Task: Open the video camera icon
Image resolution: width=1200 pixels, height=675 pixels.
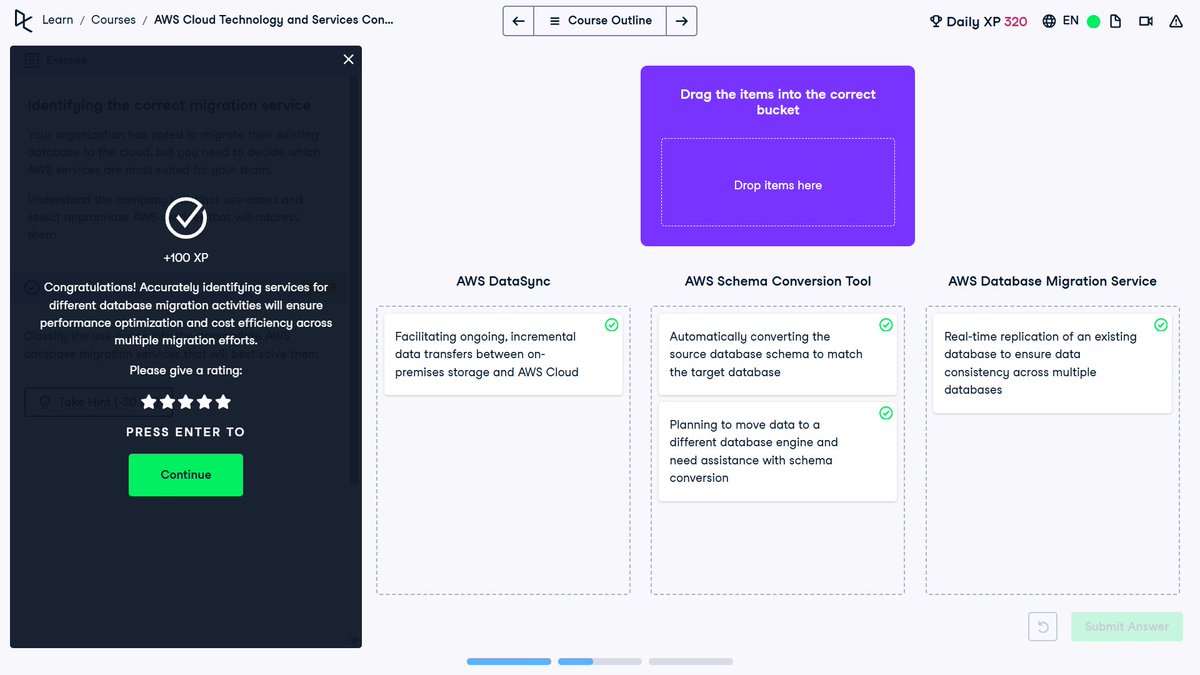Action: click(1146, 21)
